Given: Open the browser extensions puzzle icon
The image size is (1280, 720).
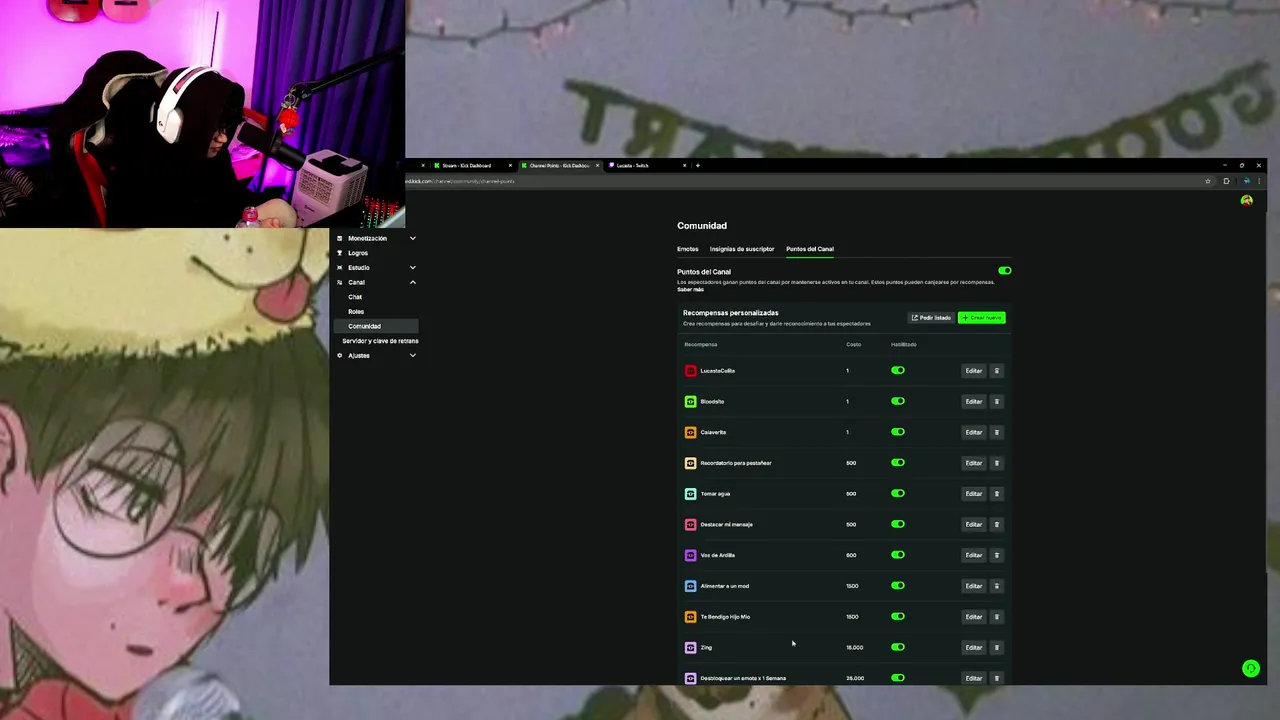Looking at the screenshot, I should [1226, 181].
